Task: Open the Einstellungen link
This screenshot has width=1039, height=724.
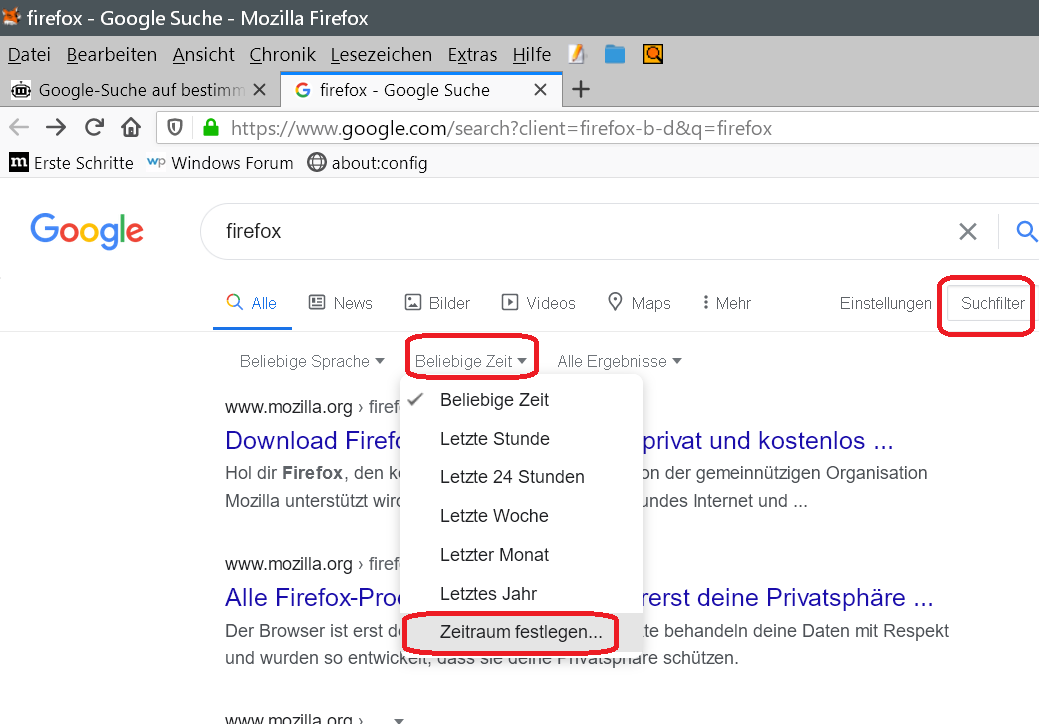Action: (x=885, y=303)
